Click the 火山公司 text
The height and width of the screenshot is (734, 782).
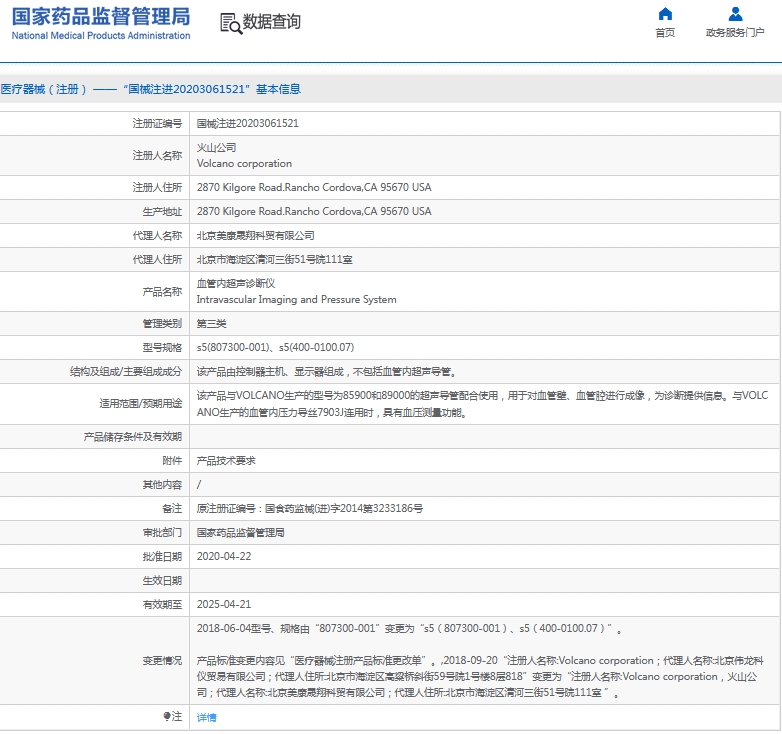[216, 148]
